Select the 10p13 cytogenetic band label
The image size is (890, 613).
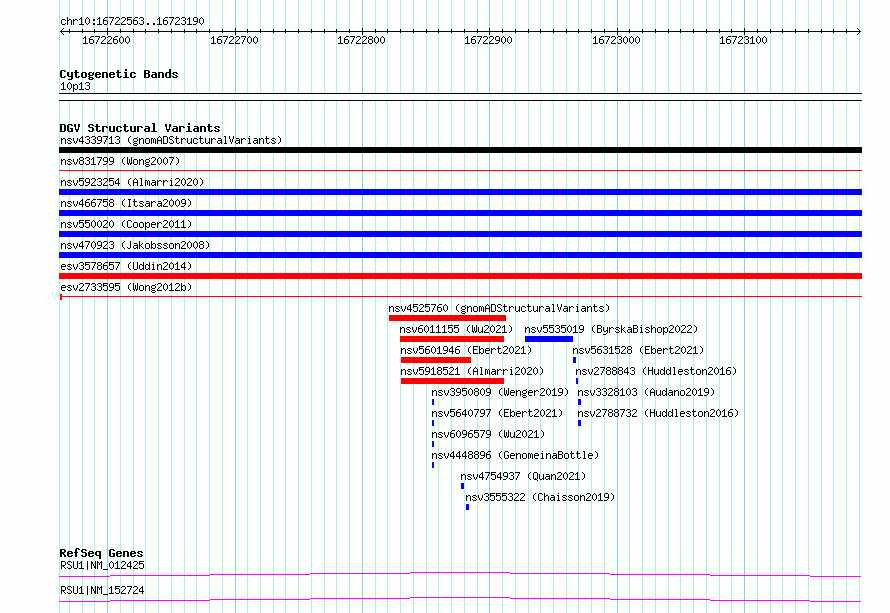click(75, 86)
